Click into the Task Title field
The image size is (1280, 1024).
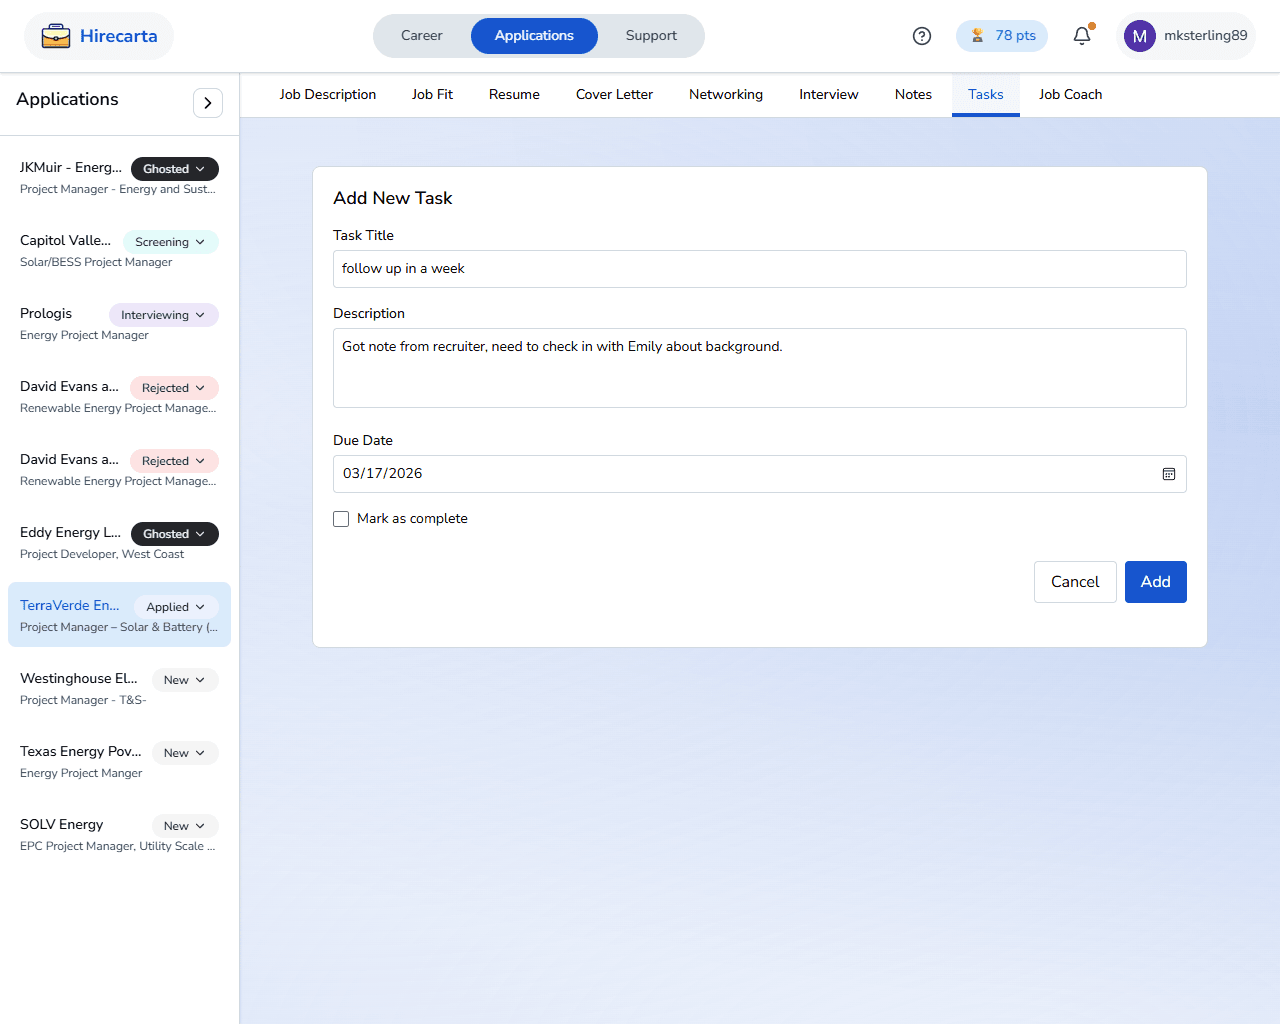759,269
